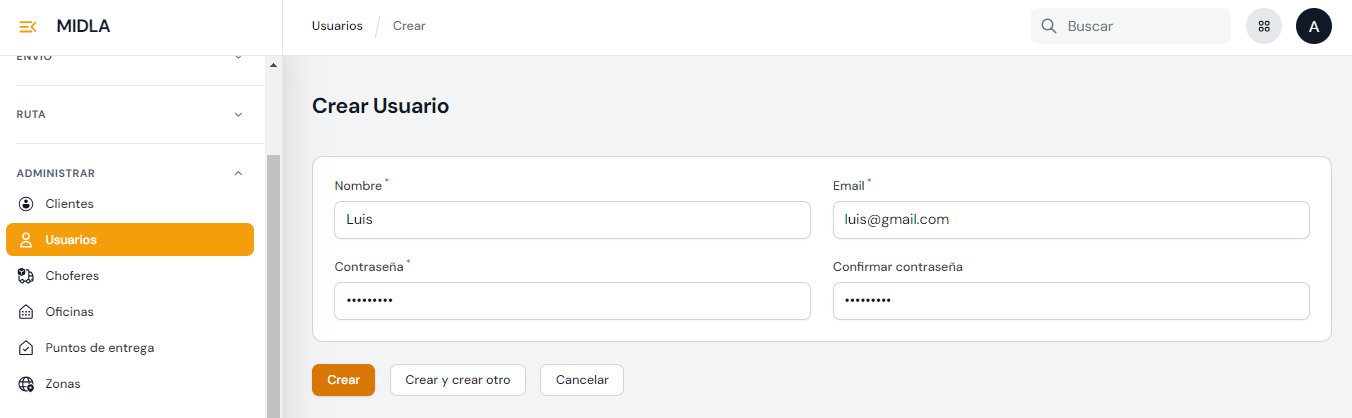
Task: Collapse the ADMINISTRAR sidebar section
Action: [x=238, y=173]
